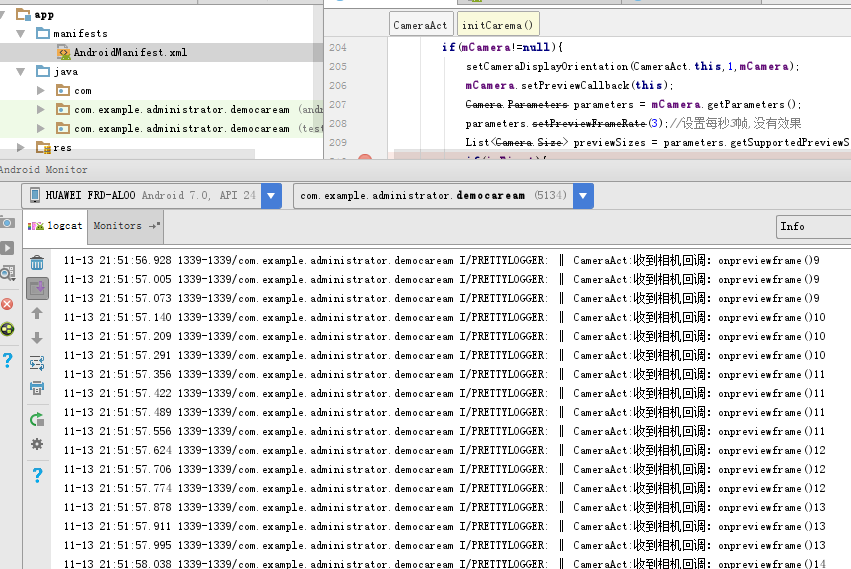
Task: Click the Android Monitor panel title
Action: (44, 170)
